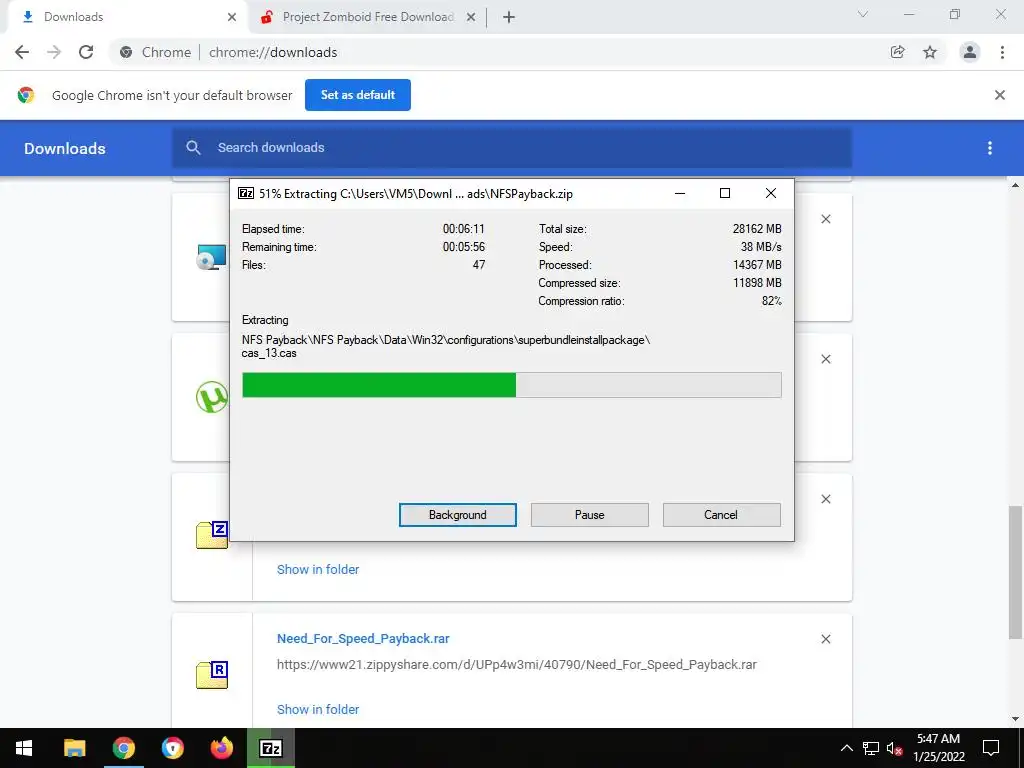
Task: Open the notification center icon
Action: 991,748
